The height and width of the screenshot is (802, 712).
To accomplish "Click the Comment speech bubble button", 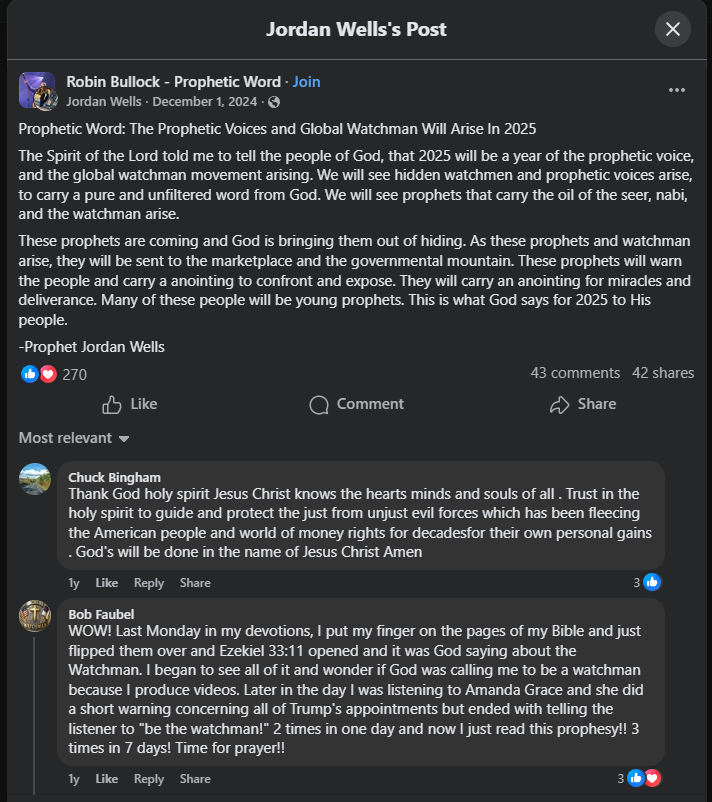I will click(x=357, y=404).
